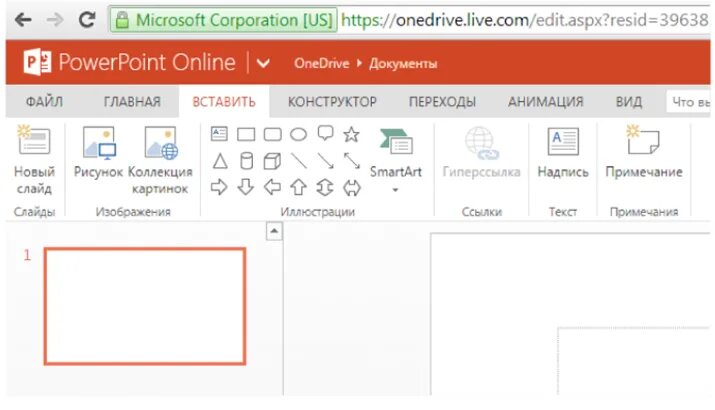
Task: Click the 'Что вы' search box
Action: pyautogui.click(x=689, y=102)
